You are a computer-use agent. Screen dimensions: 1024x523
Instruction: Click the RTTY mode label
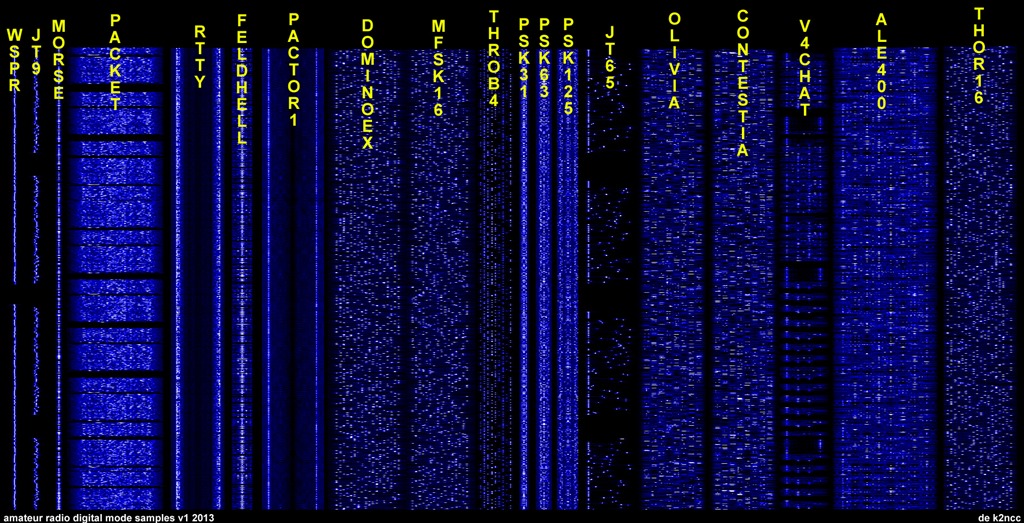[200, 58]
